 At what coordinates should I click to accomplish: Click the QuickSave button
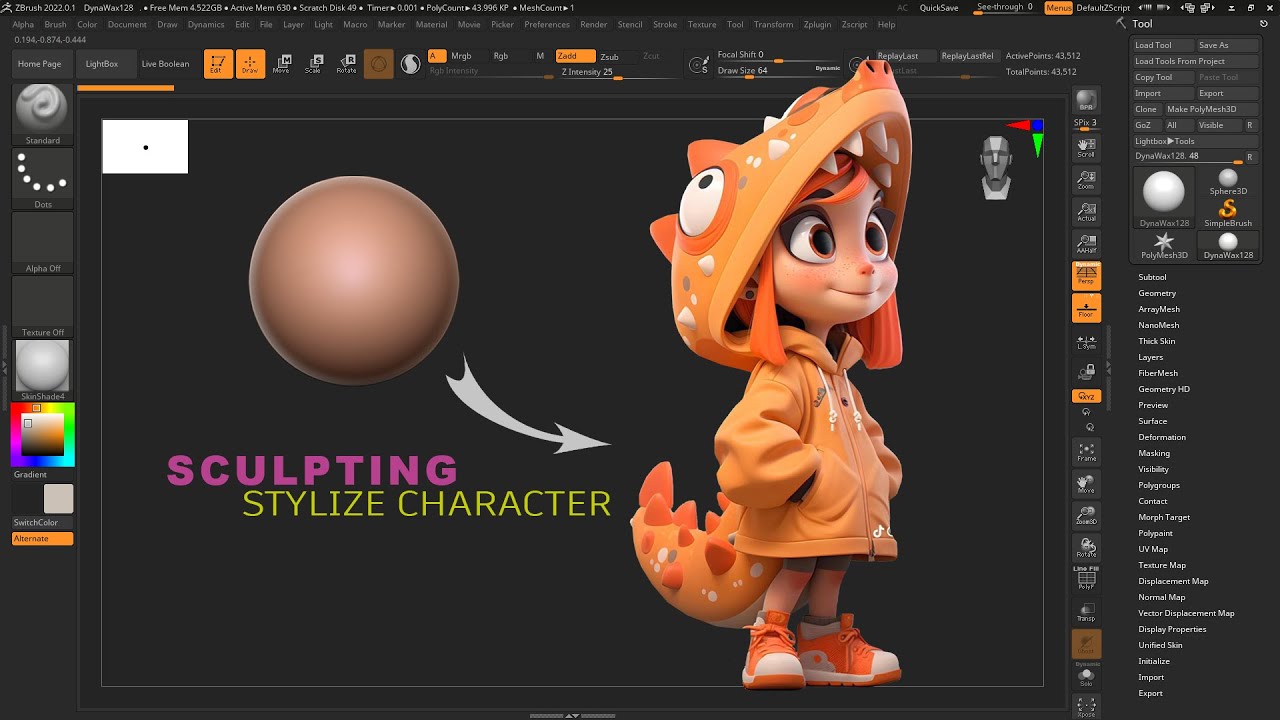click(939, 8)
